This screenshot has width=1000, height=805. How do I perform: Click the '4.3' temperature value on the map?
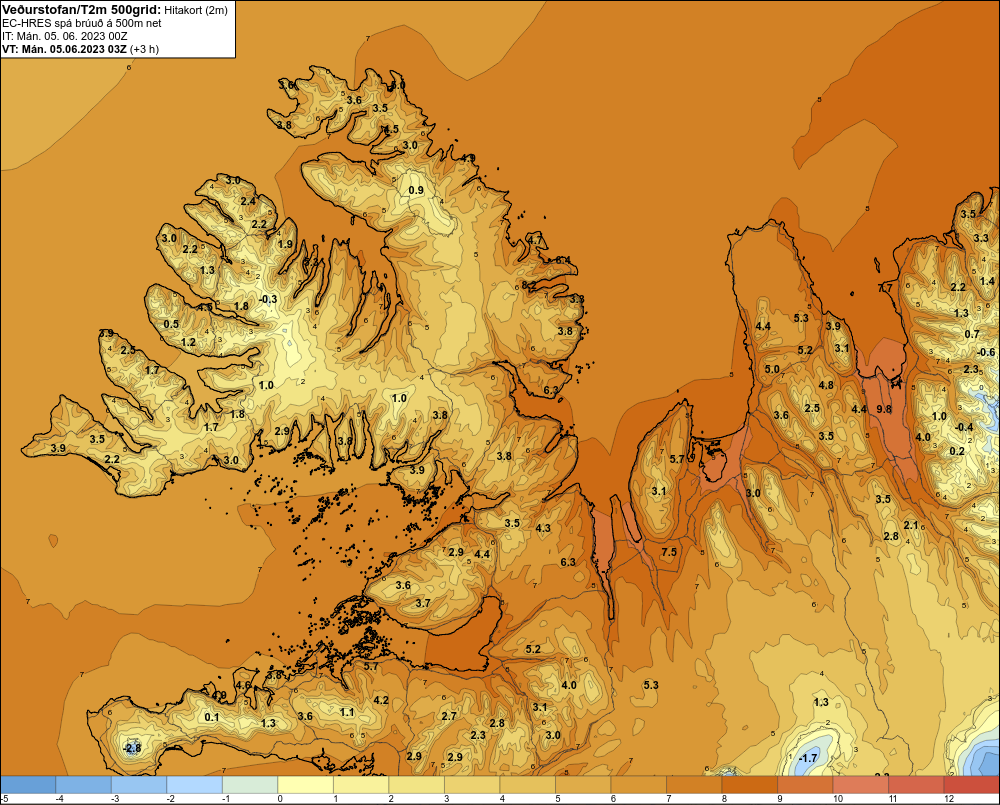543,528
